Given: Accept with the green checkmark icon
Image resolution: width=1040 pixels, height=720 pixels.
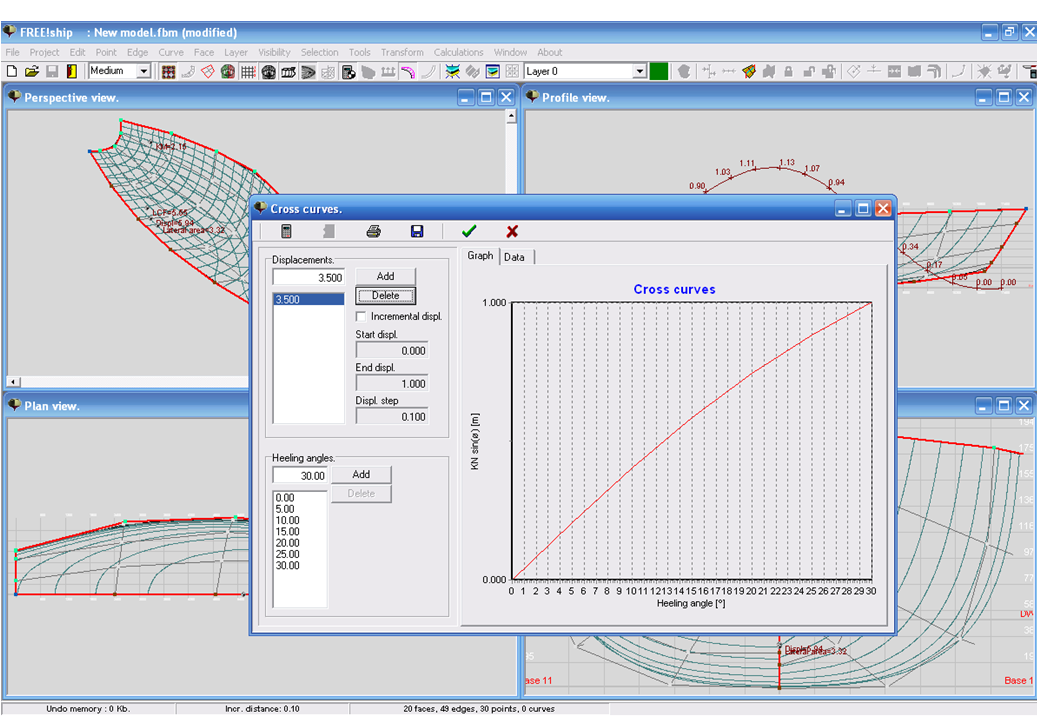Looking at the screenshot, I should [x=469, y=231].
